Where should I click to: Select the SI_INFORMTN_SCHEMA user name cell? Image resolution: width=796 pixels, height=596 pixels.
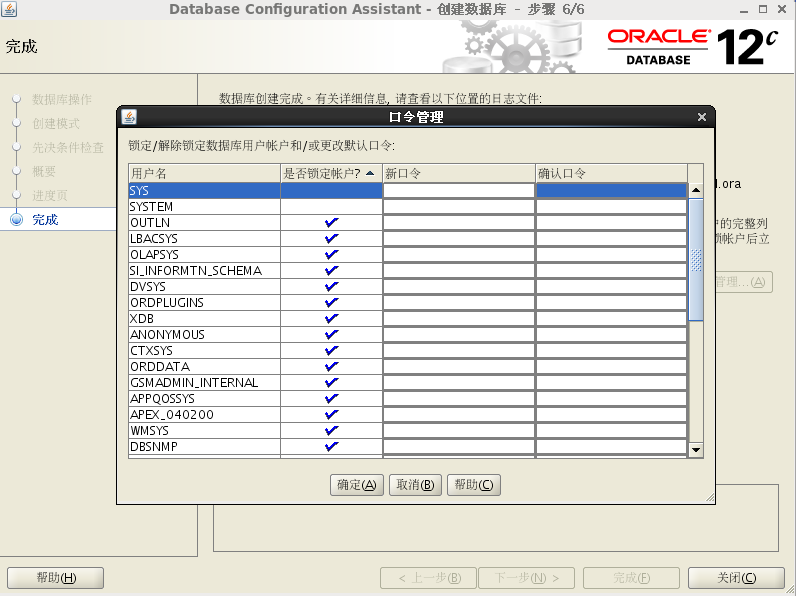(x=205, y=271)
